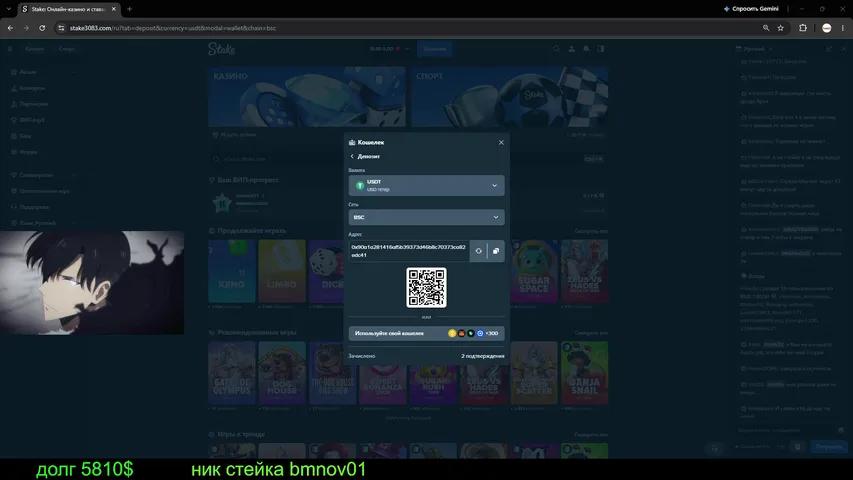Open the Chrome extensions puzzle icon

[803, 28]
